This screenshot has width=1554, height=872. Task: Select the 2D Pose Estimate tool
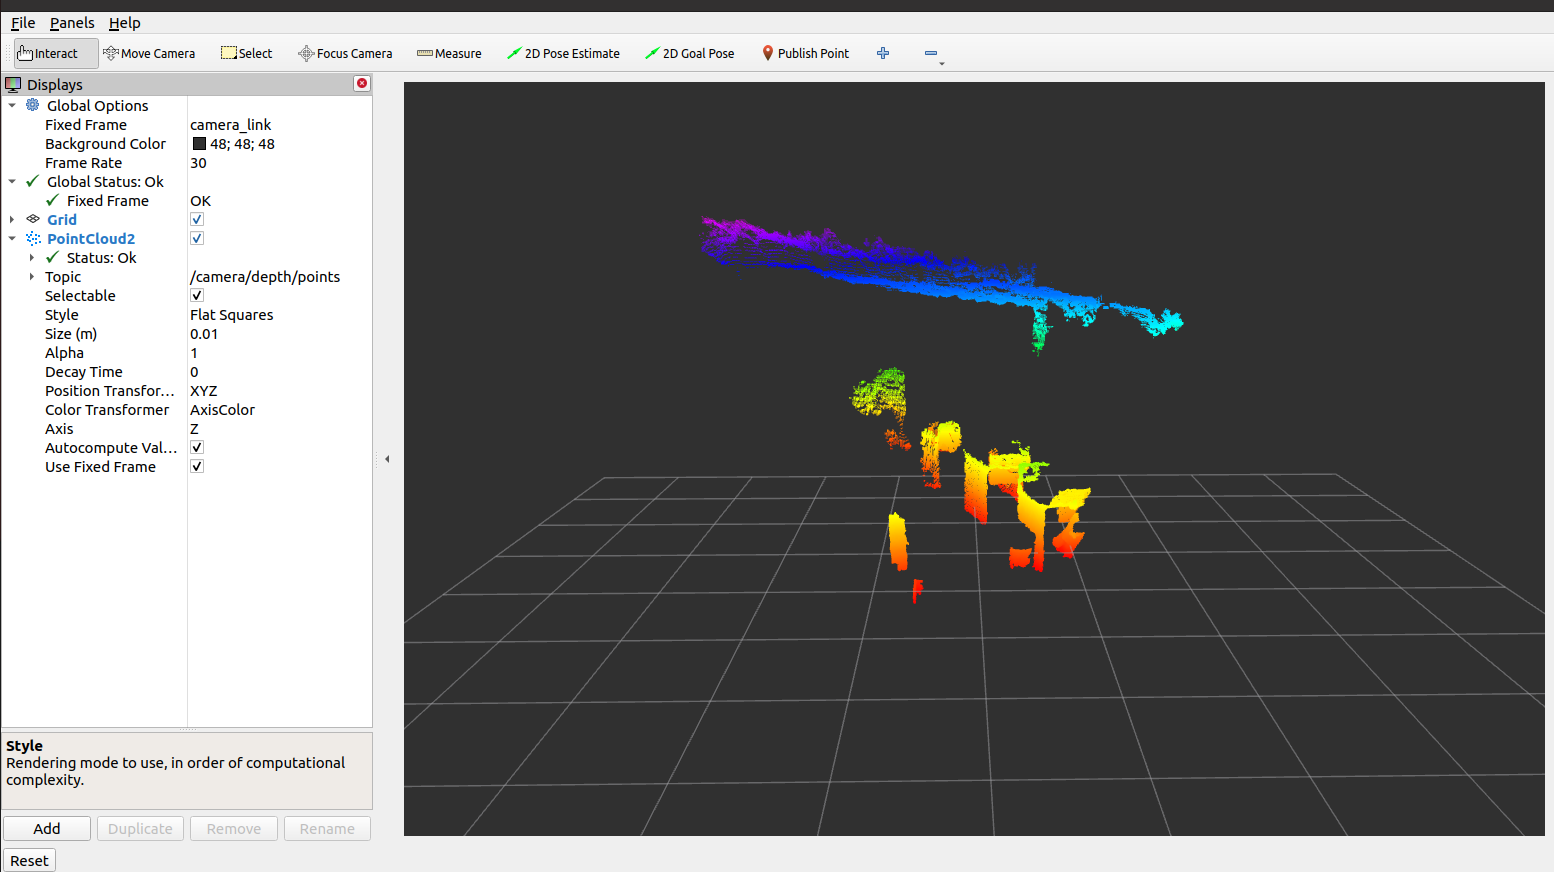563,53
